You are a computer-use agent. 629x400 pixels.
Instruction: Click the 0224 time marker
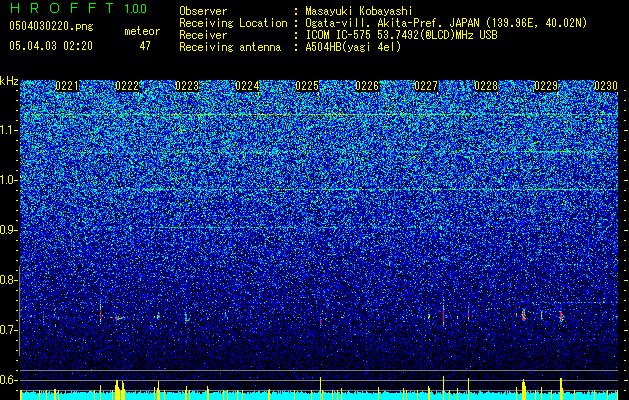point(247,86)
